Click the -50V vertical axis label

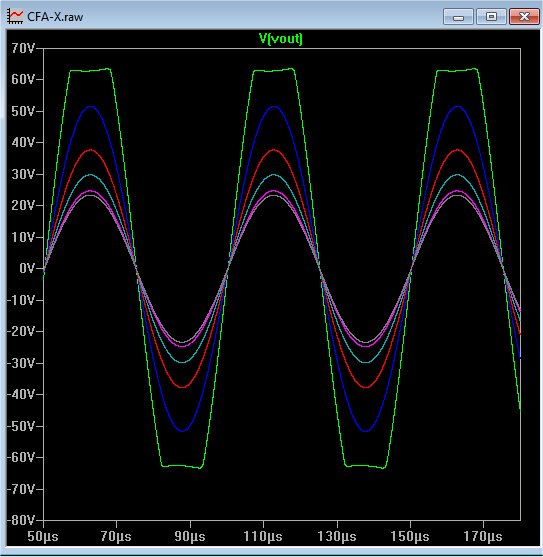21,426
